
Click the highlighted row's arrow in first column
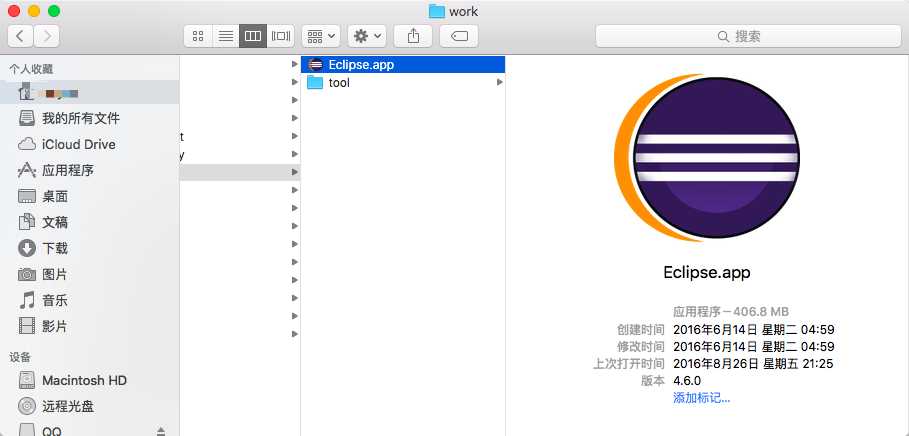tap(294, 172)
